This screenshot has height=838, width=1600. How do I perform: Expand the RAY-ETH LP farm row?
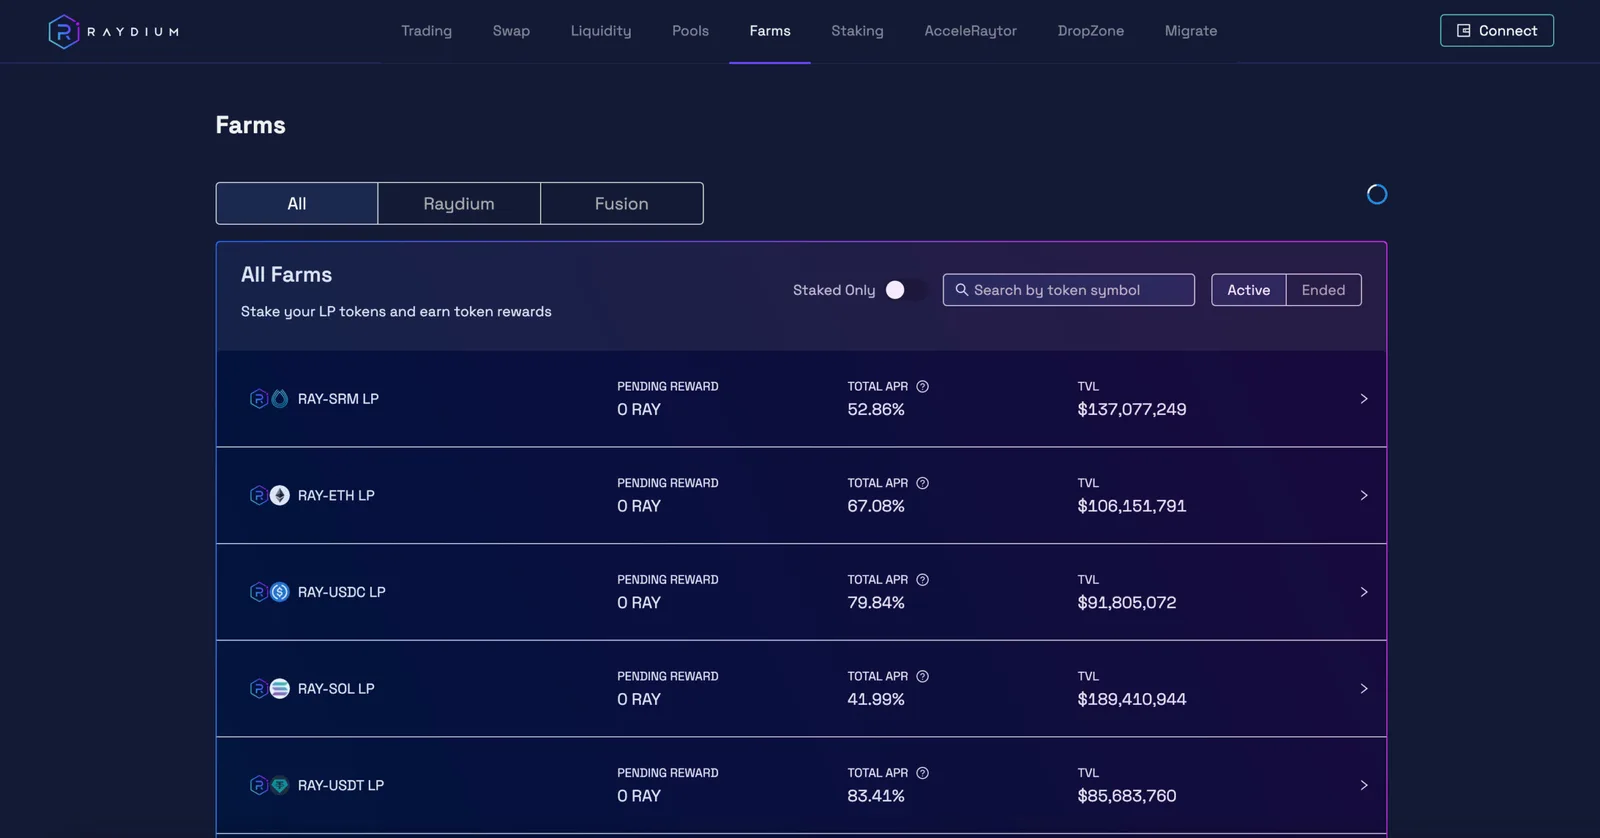(1364, 496)
